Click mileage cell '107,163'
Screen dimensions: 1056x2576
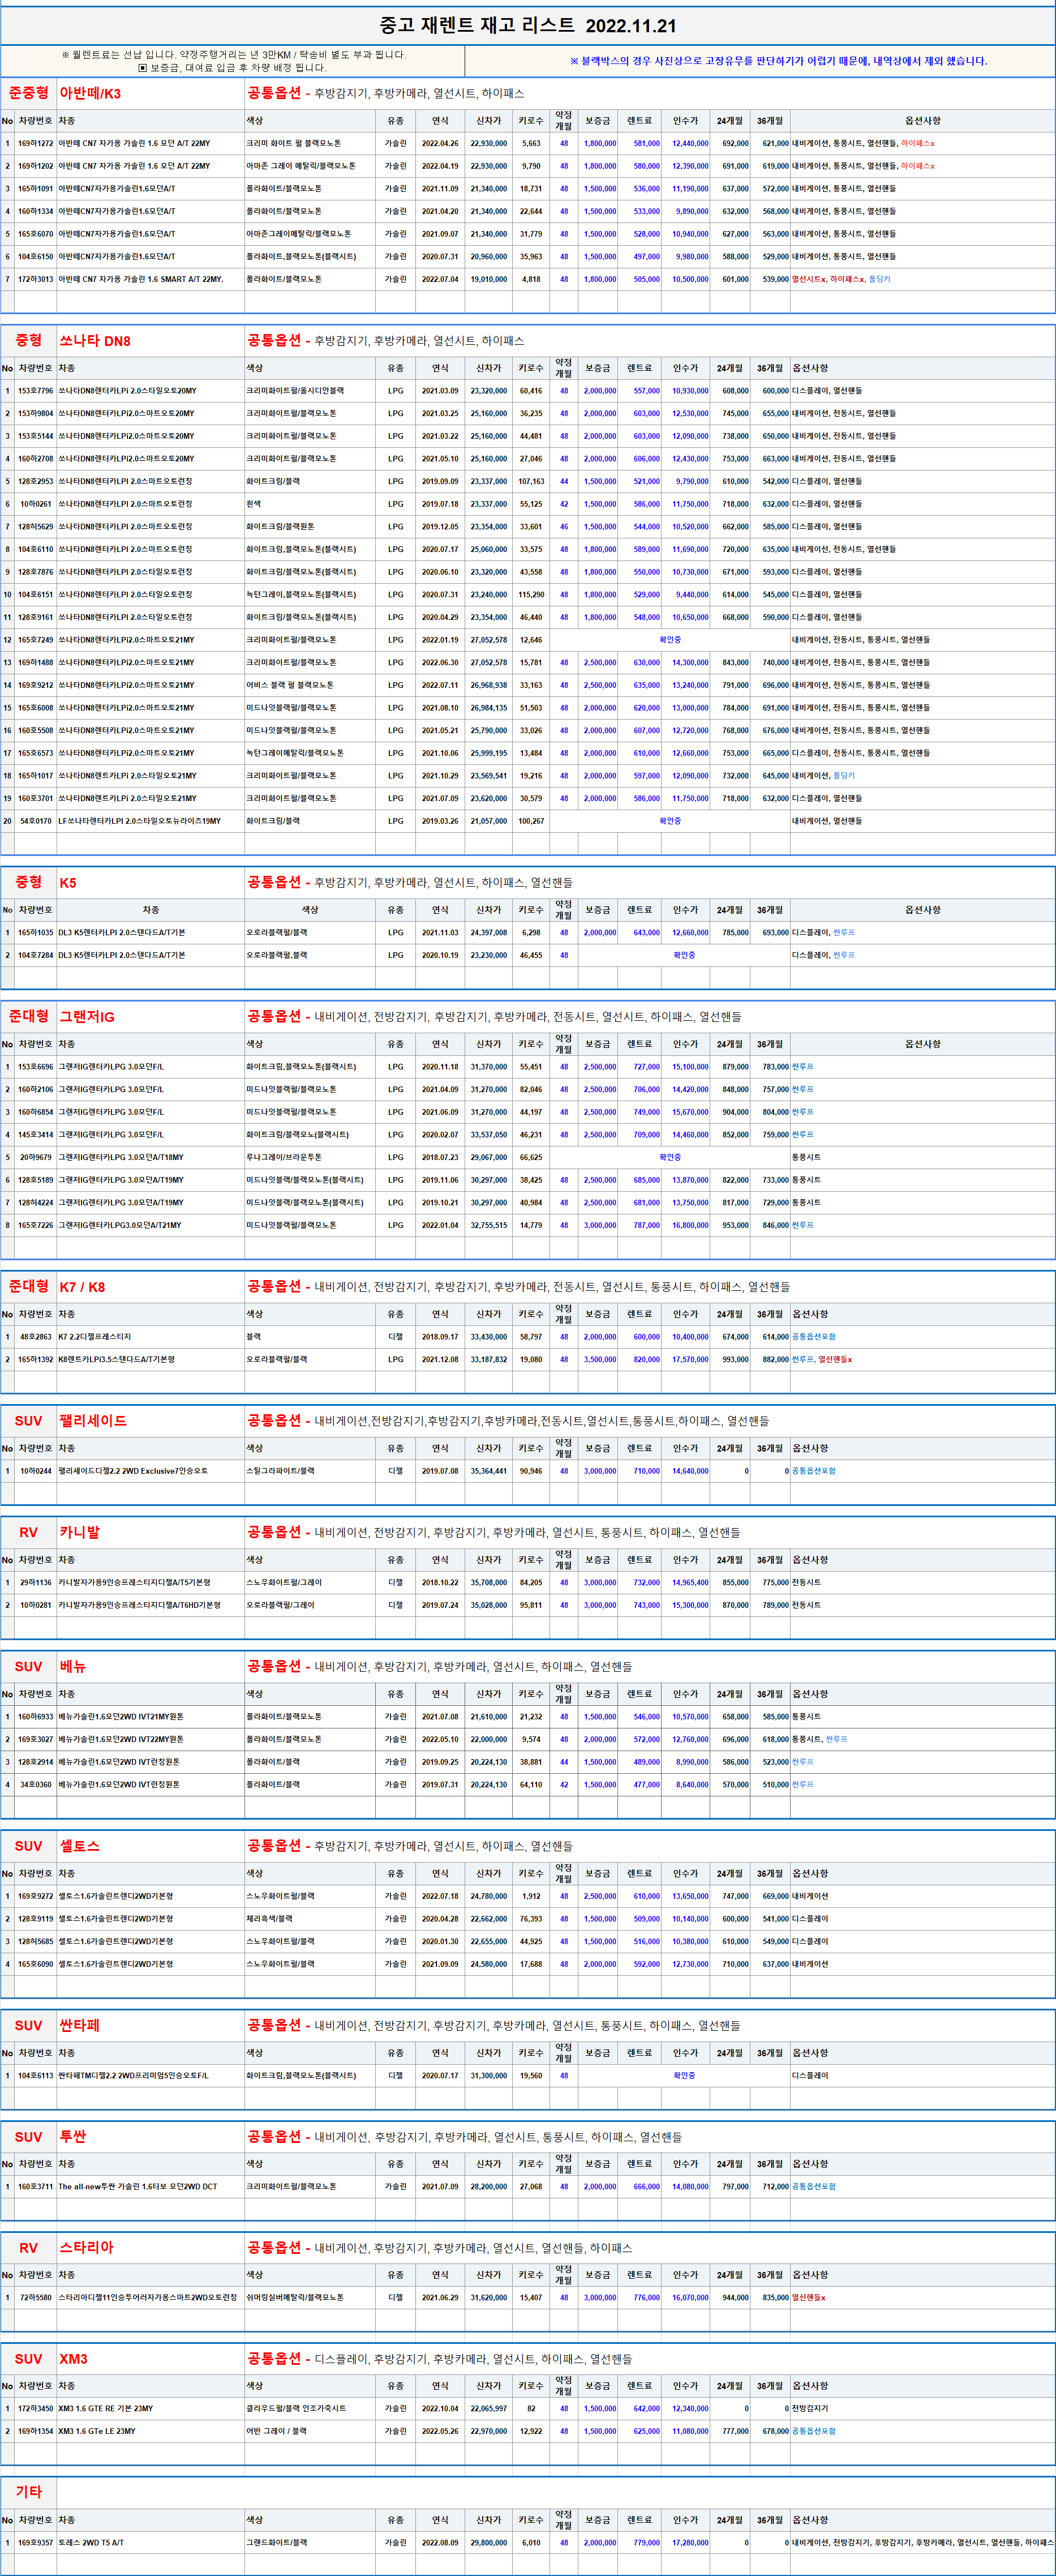[x=531, y=481]
